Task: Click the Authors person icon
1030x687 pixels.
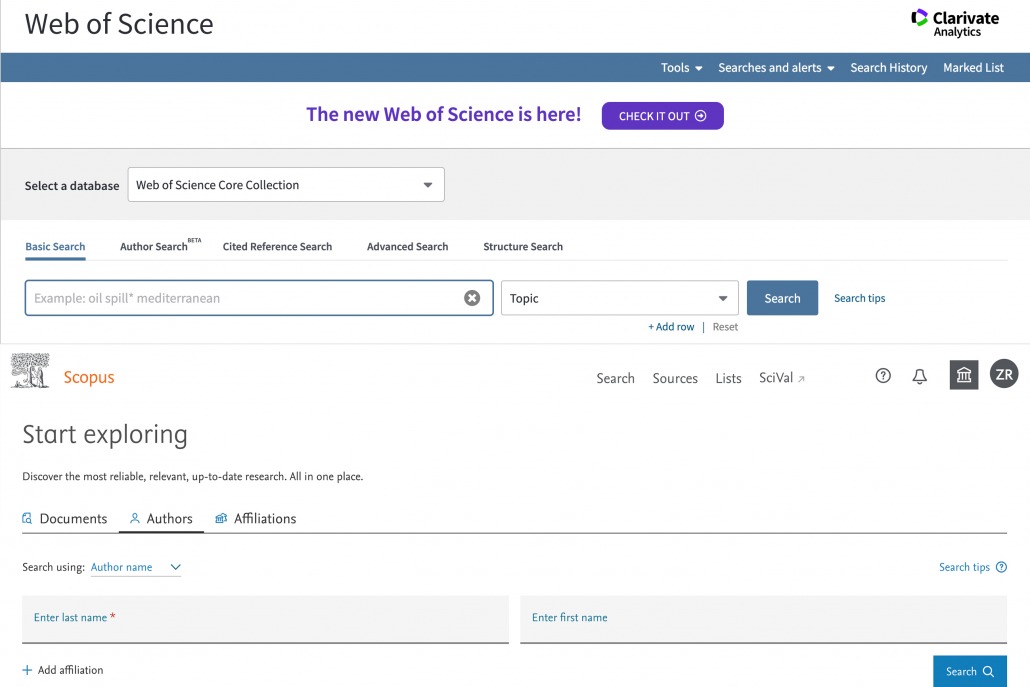Action: [135, 518]
